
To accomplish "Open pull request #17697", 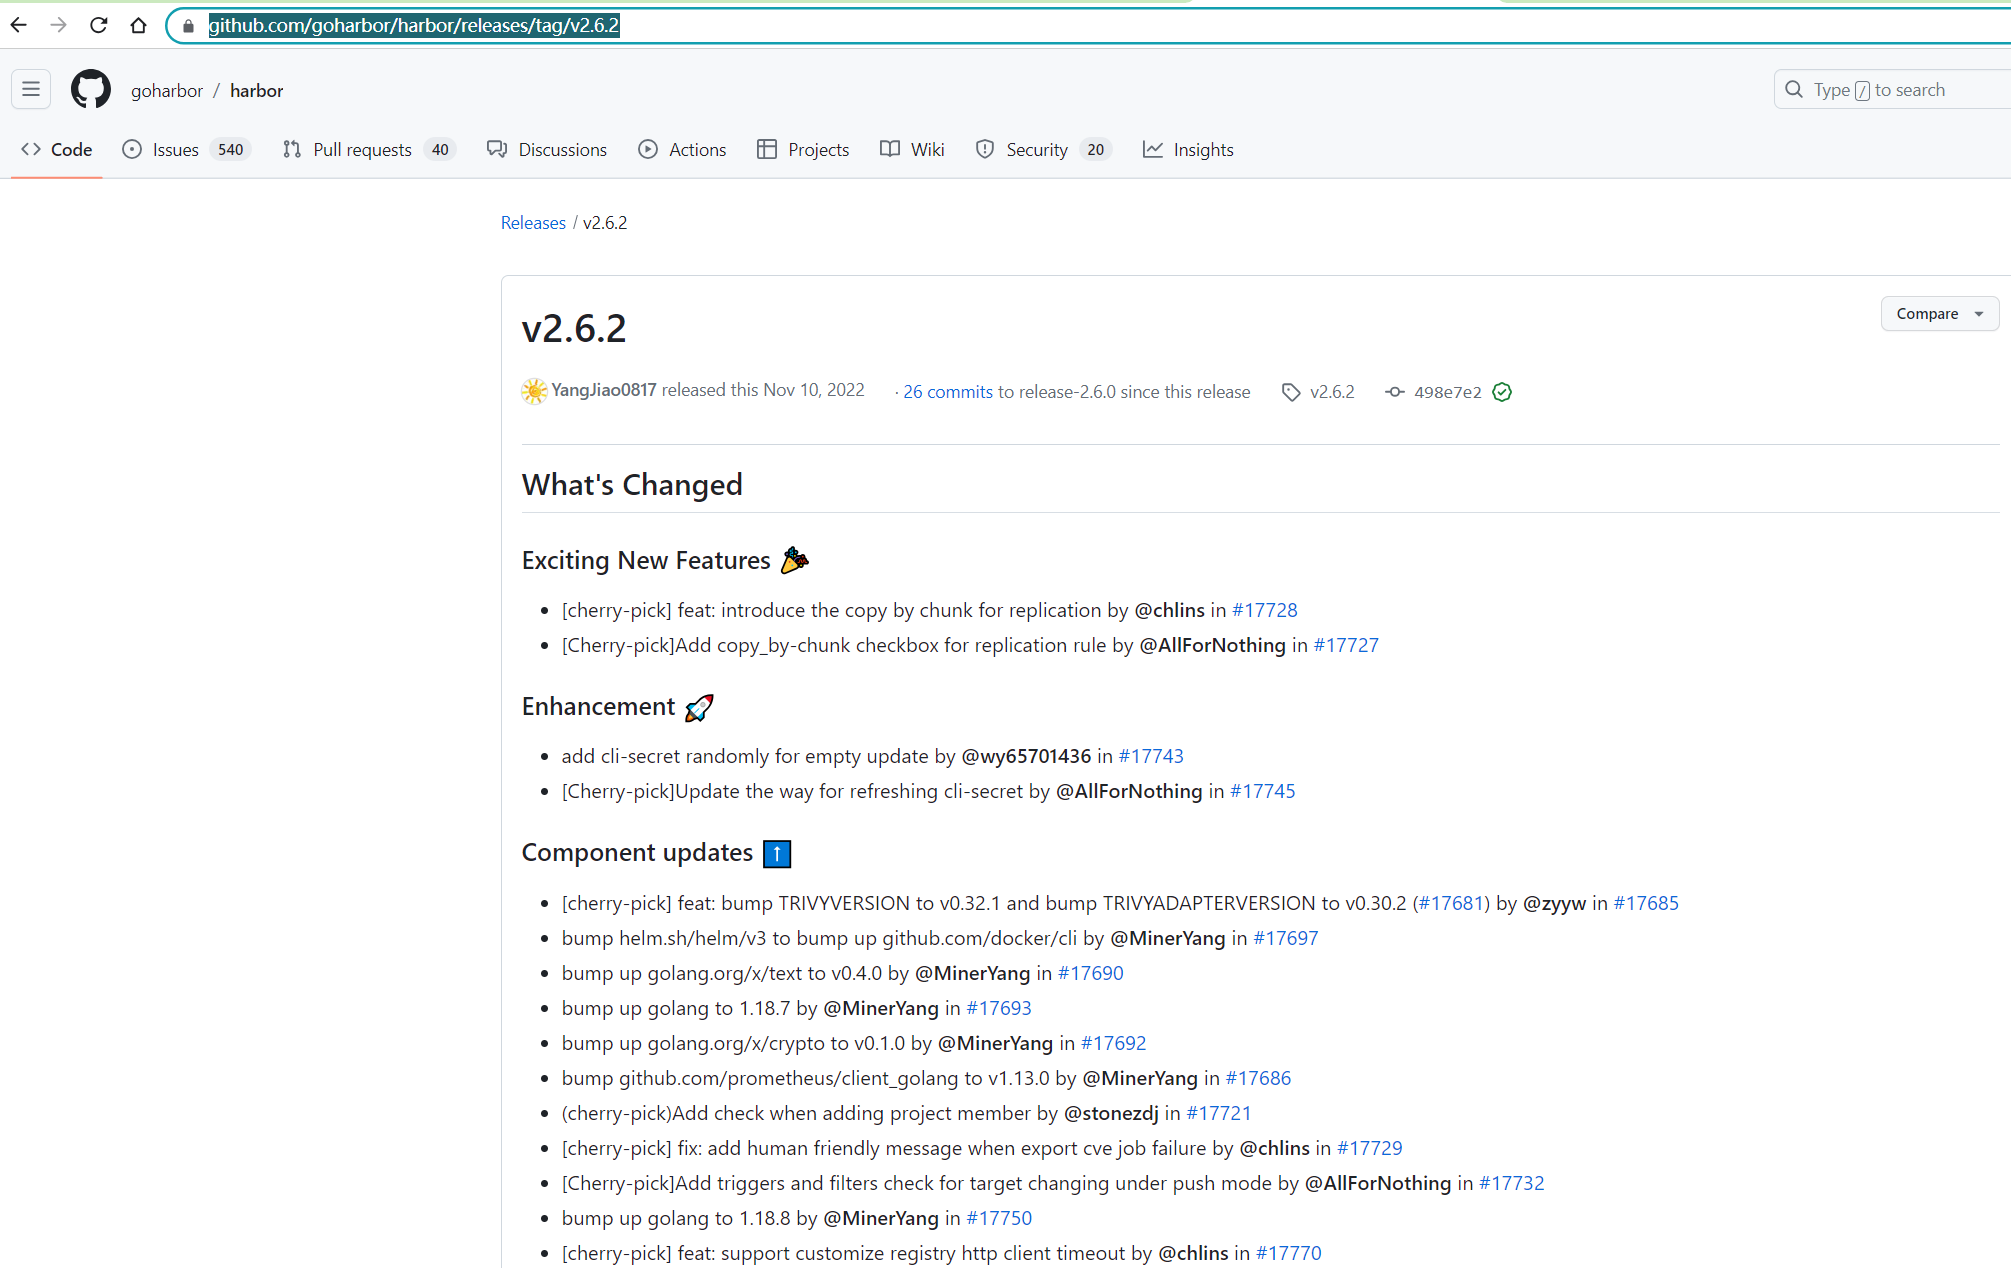I will [1286, 938].
